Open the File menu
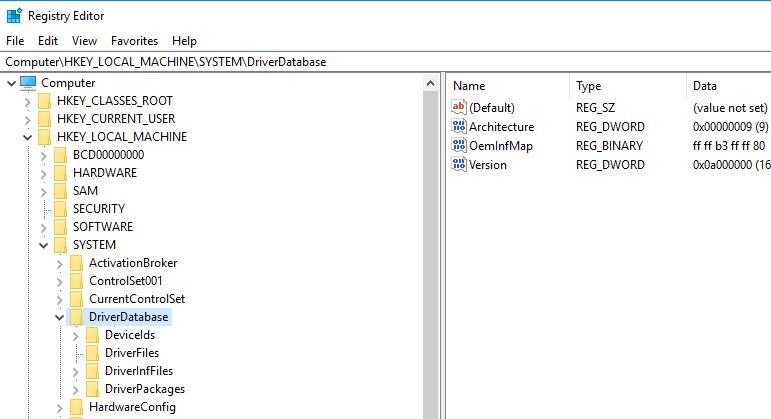Viewport: 771px width, 419px height. [15, 41]
